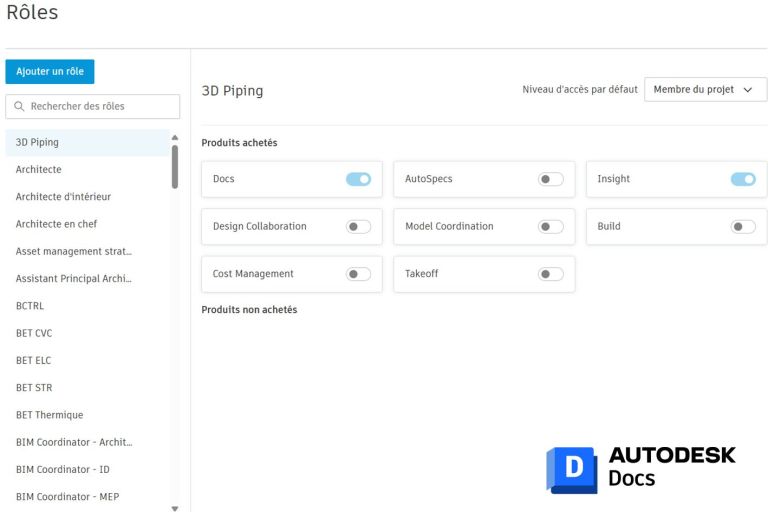Turn on the Cost Management toggle
768x512 pixels.
click(x=359, y=274)
